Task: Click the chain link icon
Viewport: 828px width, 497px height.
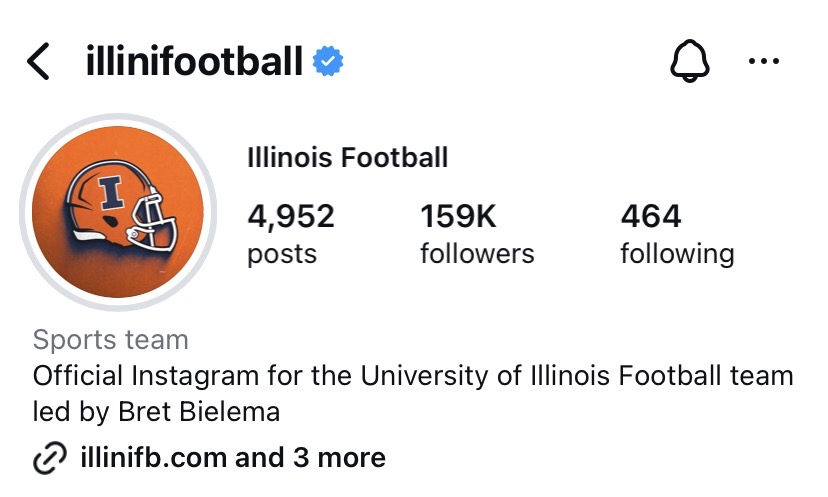Action: click(x=49, y=458)
